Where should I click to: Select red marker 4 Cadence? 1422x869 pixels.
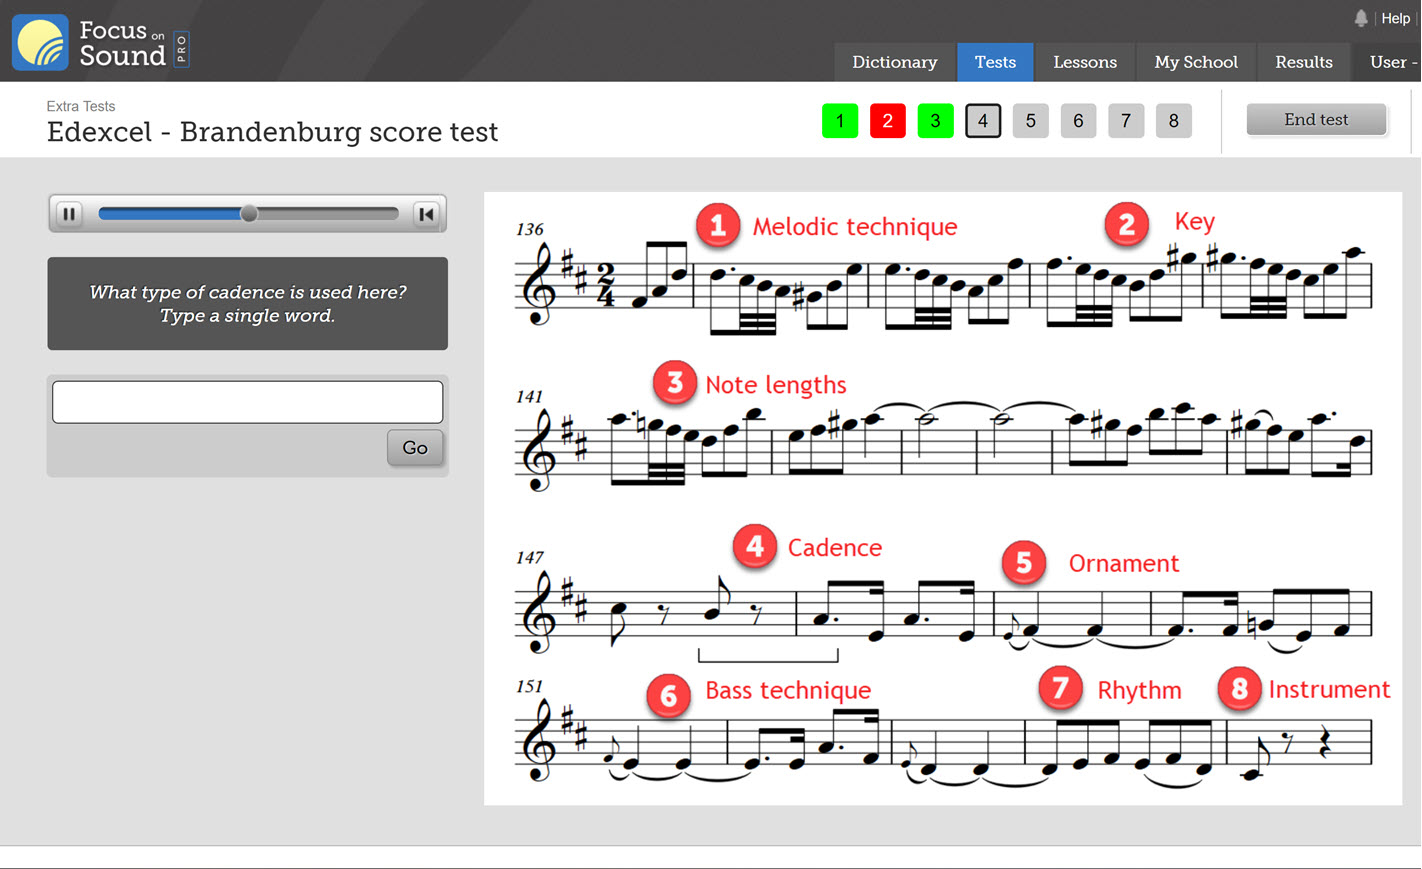tap(755, 547)
